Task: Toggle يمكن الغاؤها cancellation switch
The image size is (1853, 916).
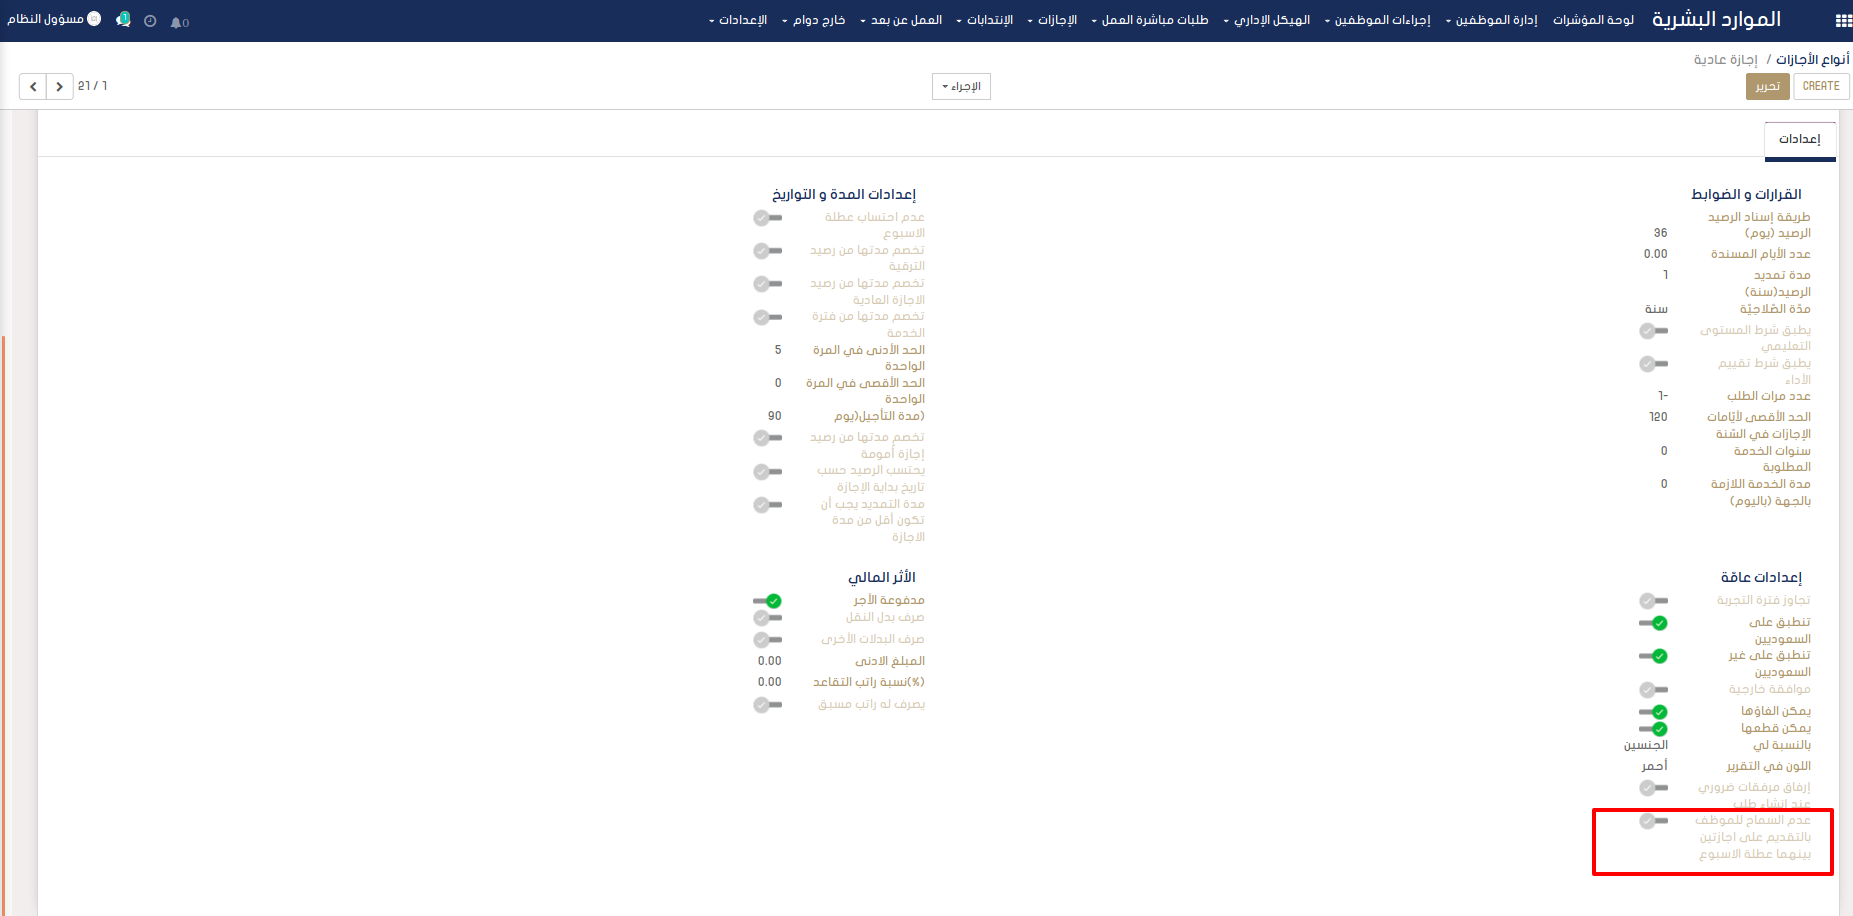Action: click(1654, 712)
